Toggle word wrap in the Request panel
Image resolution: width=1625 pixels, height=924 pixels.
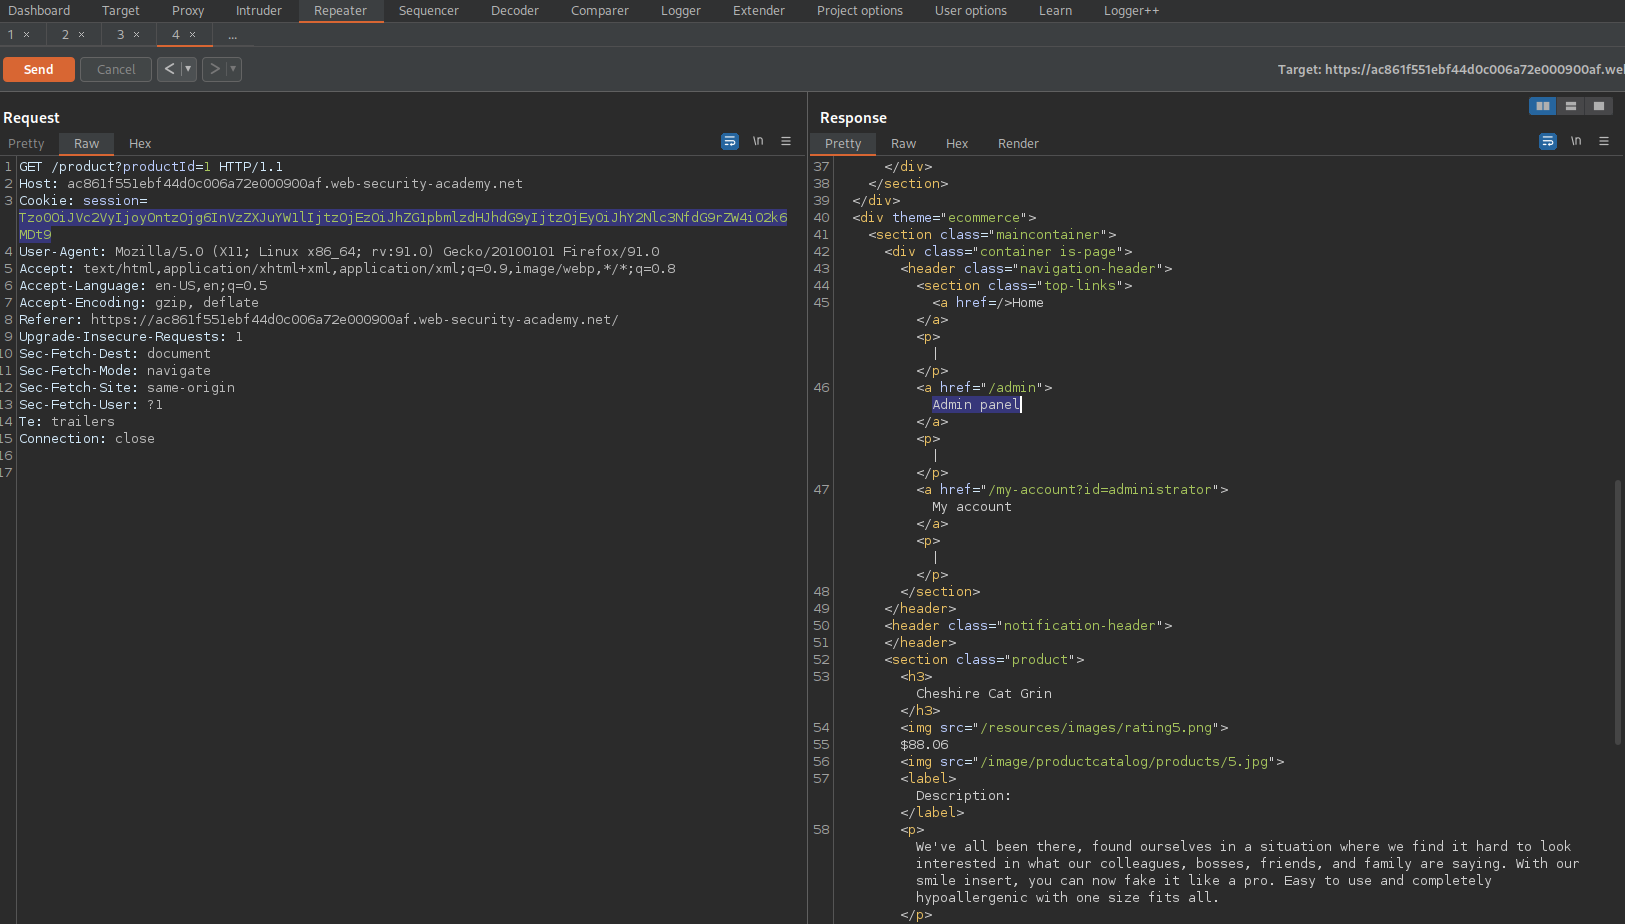(x=730, y=142)
